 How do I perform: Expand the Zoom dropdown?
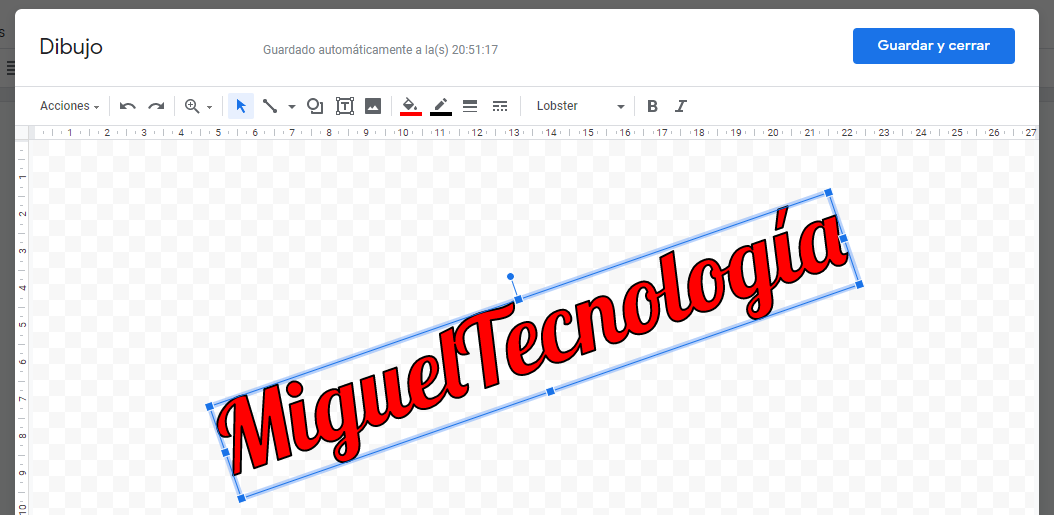click(x=198, y=106)
